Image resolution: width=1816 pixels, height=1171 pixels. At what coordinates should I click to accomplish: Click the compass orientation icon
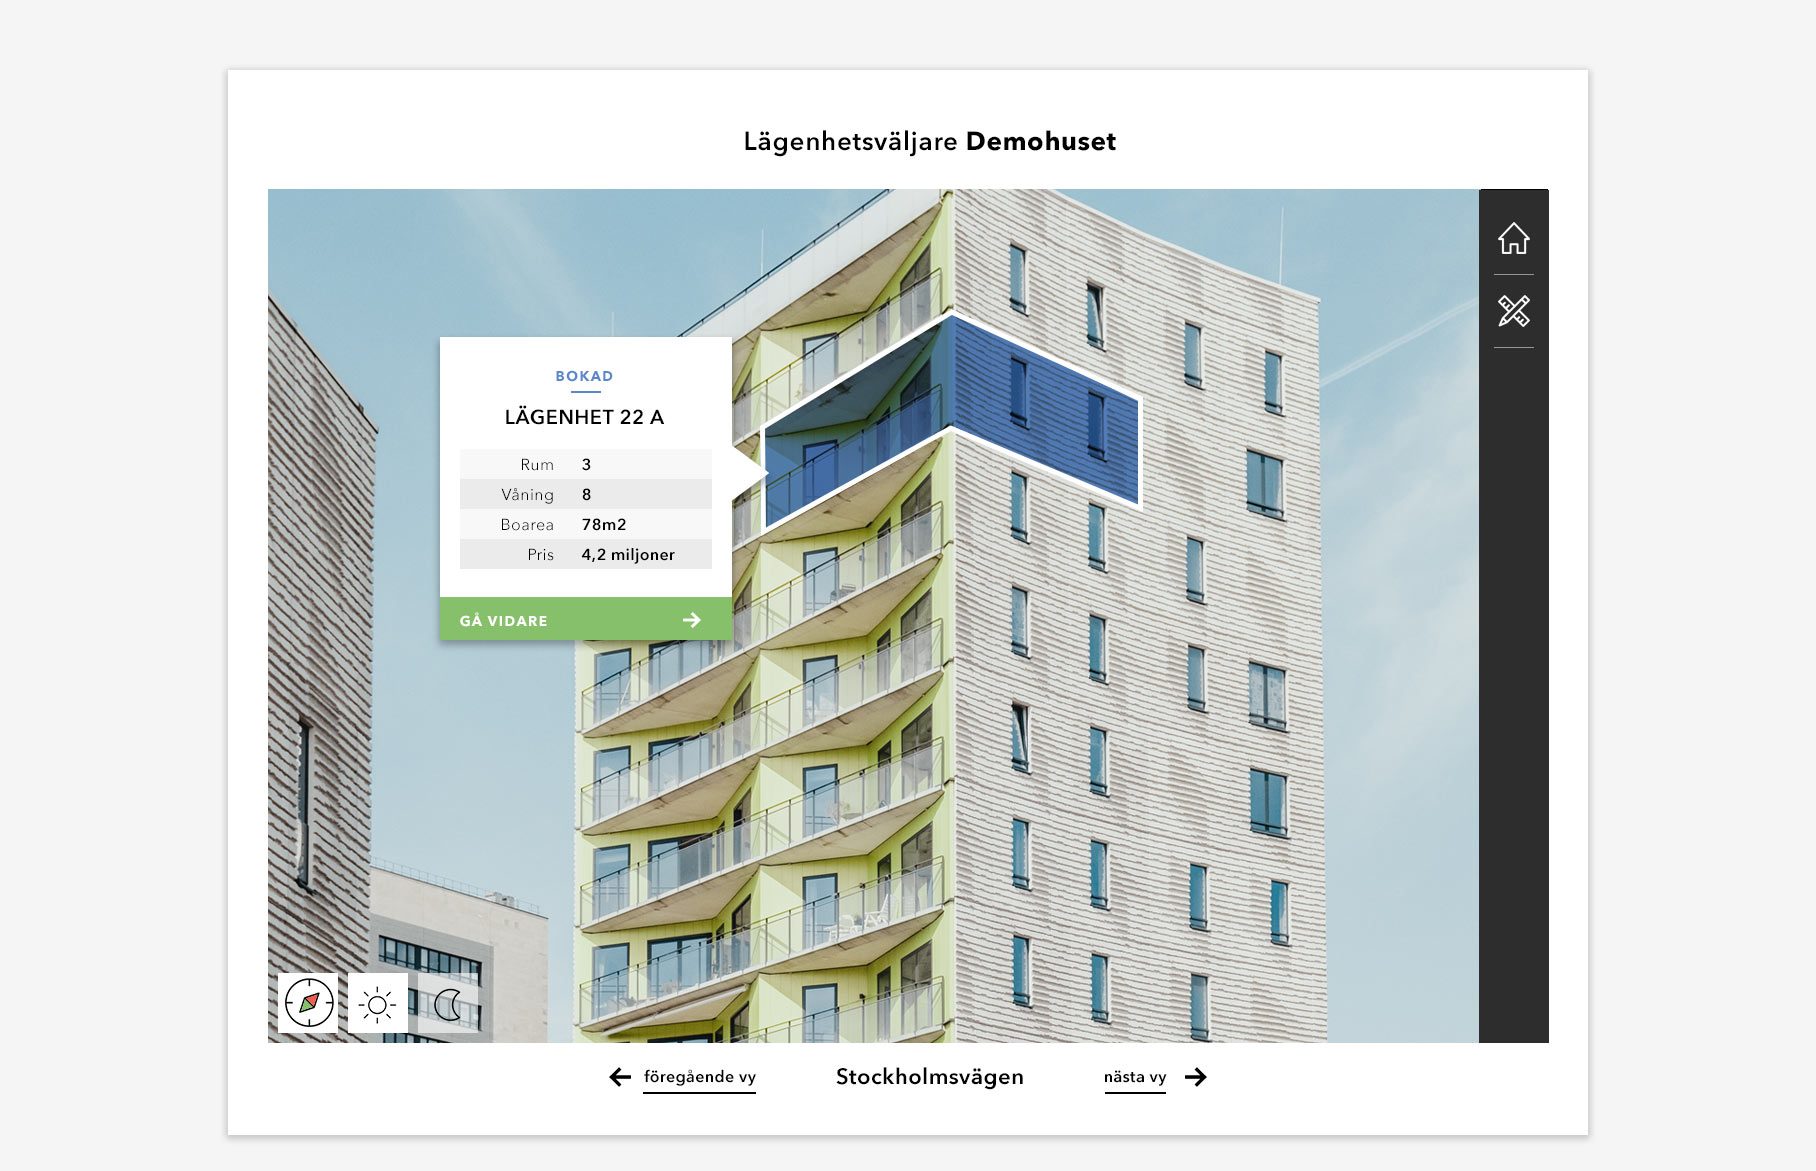click(x=308, y=1002)
